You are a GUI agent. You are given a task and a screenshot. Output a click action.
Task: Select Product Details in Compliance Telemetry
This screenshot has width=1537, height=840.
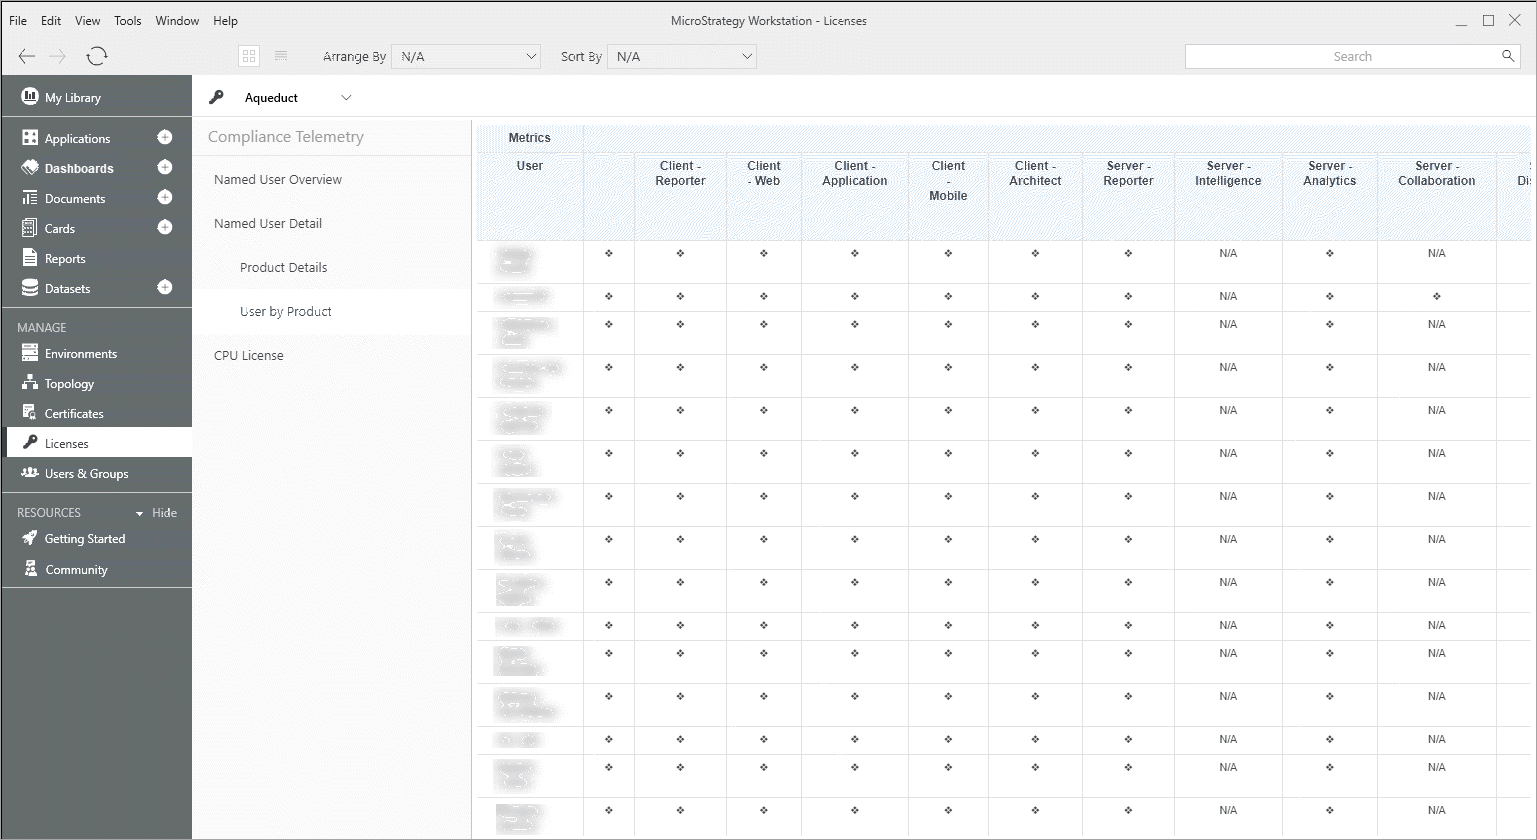pyautogui.click(x=284, y=268)
